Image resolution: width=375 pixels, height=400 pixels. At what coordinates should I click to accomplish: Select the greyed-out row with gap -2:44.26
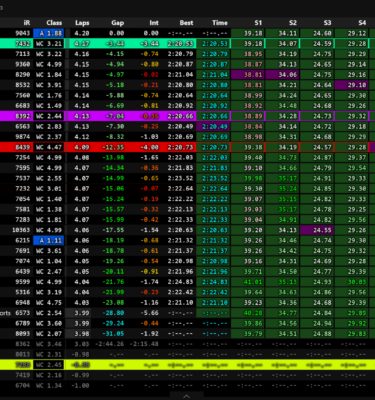tap(187, 344)
